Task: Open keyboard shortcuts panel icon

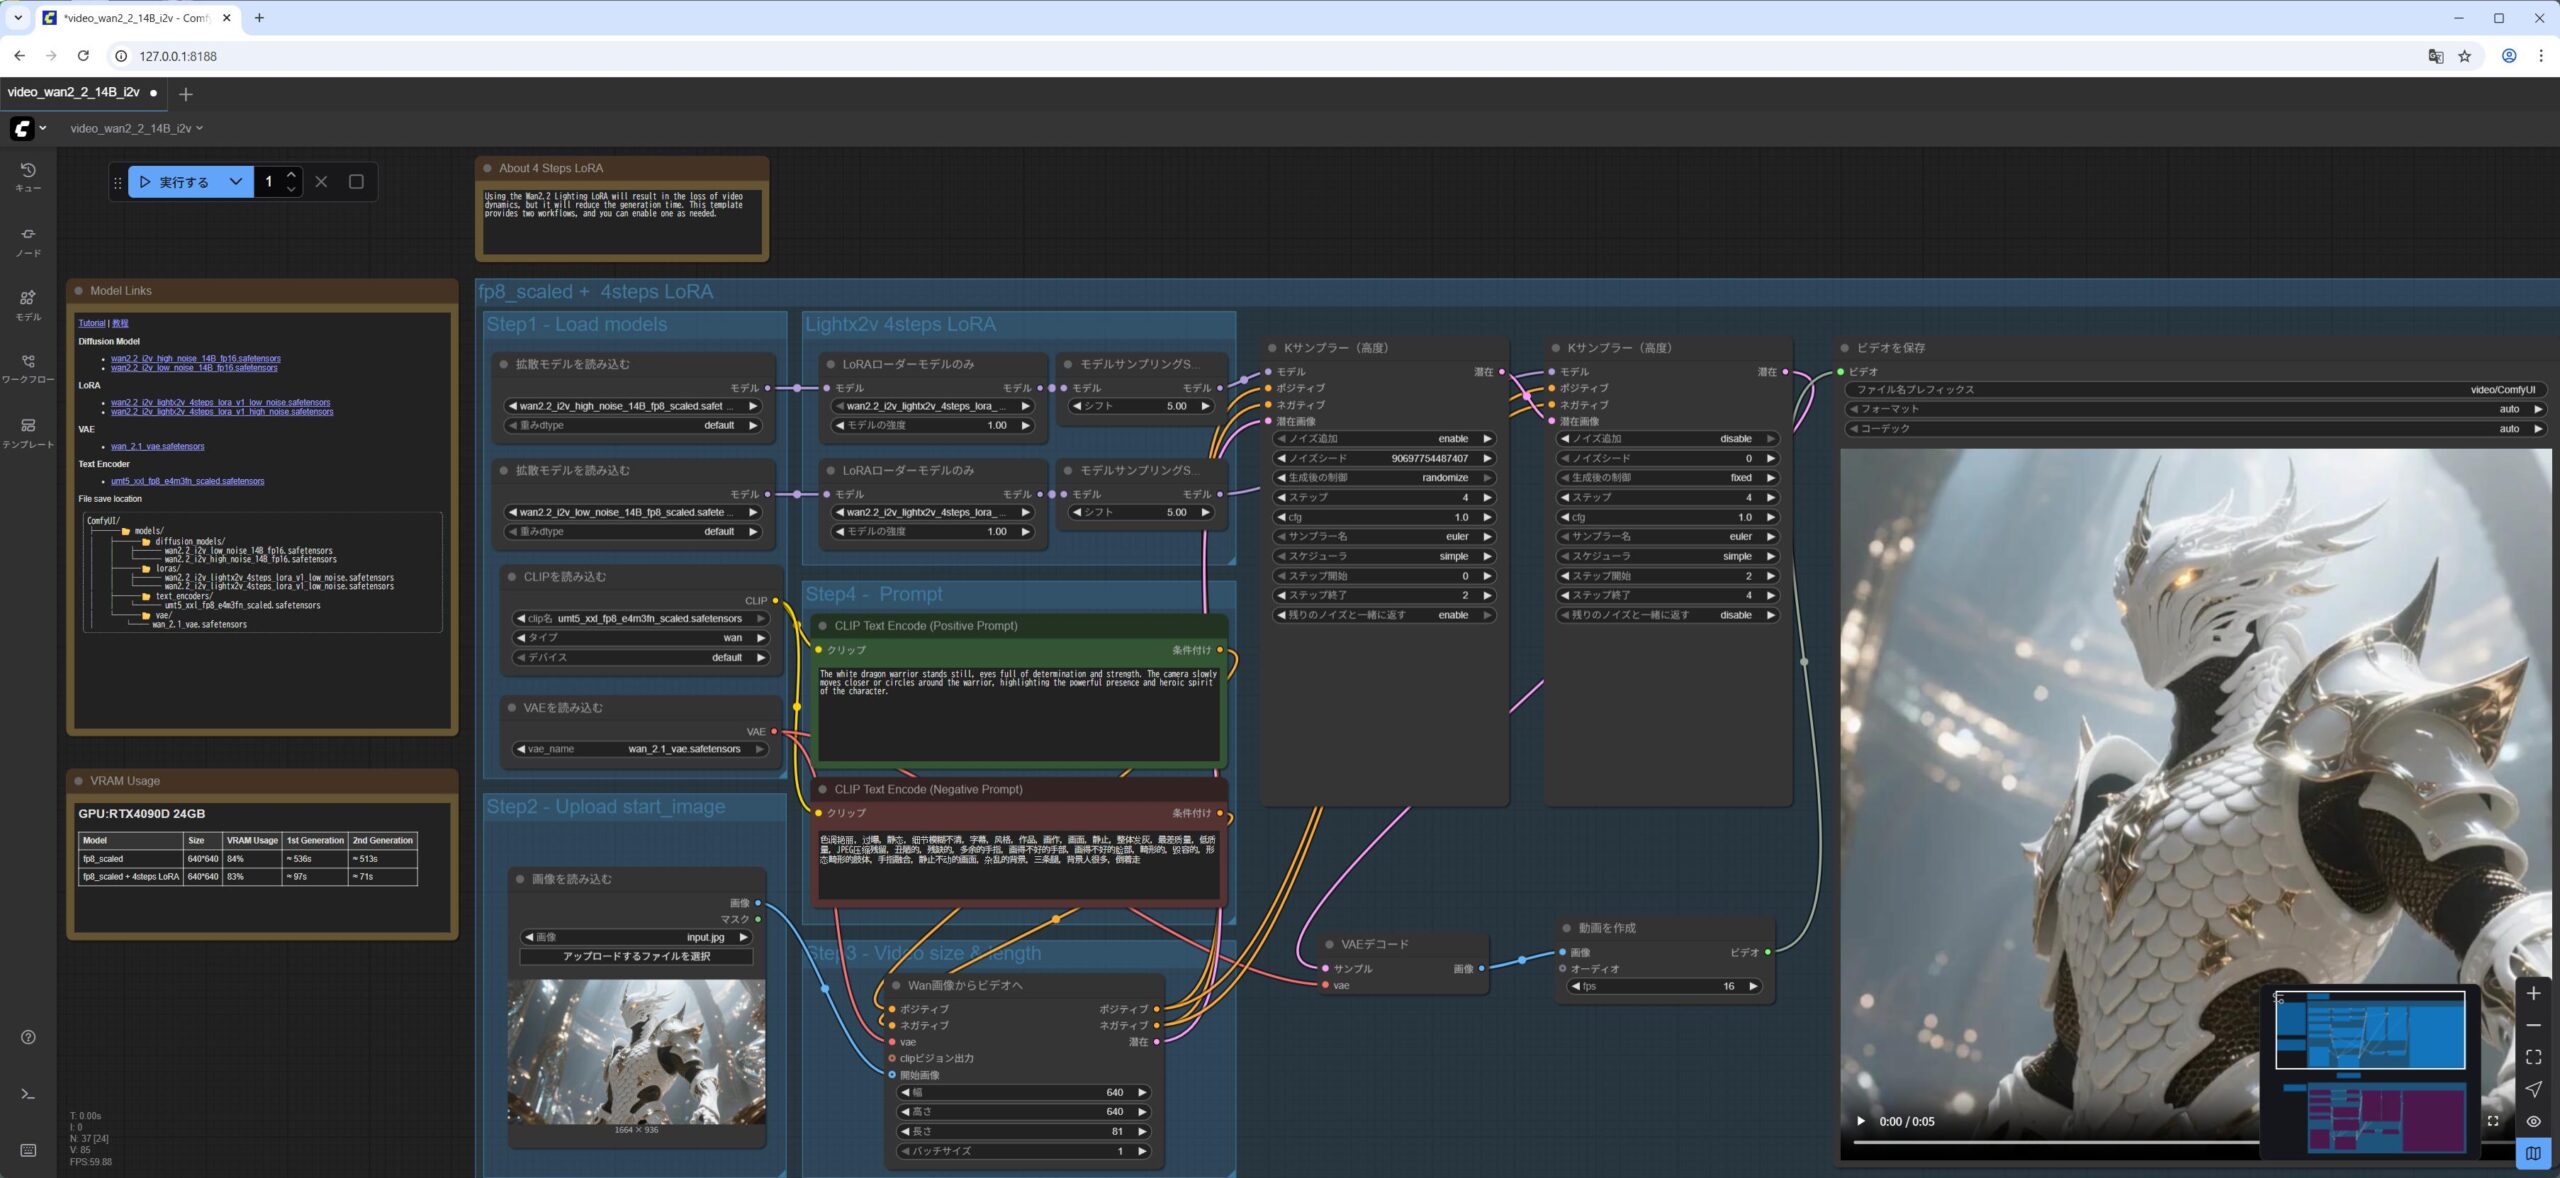Action: [x=28, y=1150]
